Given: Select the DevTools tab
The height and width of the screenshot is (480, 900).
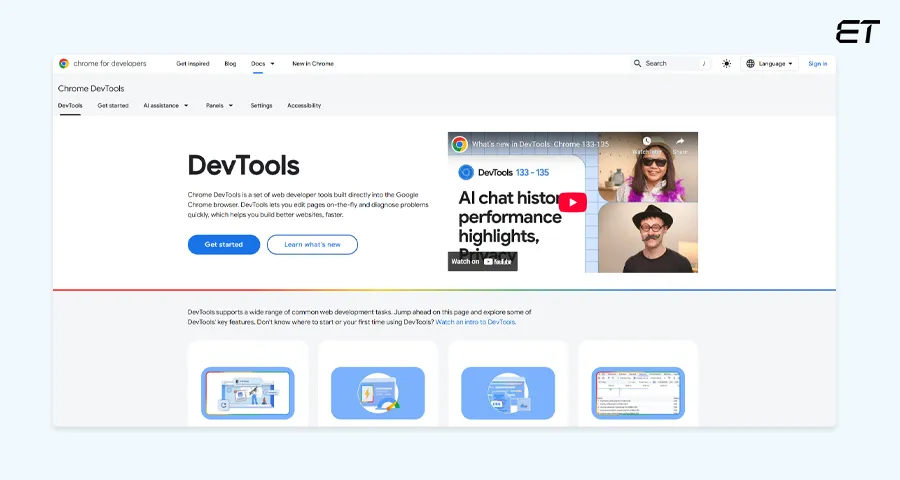Looking at the screenshot, I should (70, 106).
